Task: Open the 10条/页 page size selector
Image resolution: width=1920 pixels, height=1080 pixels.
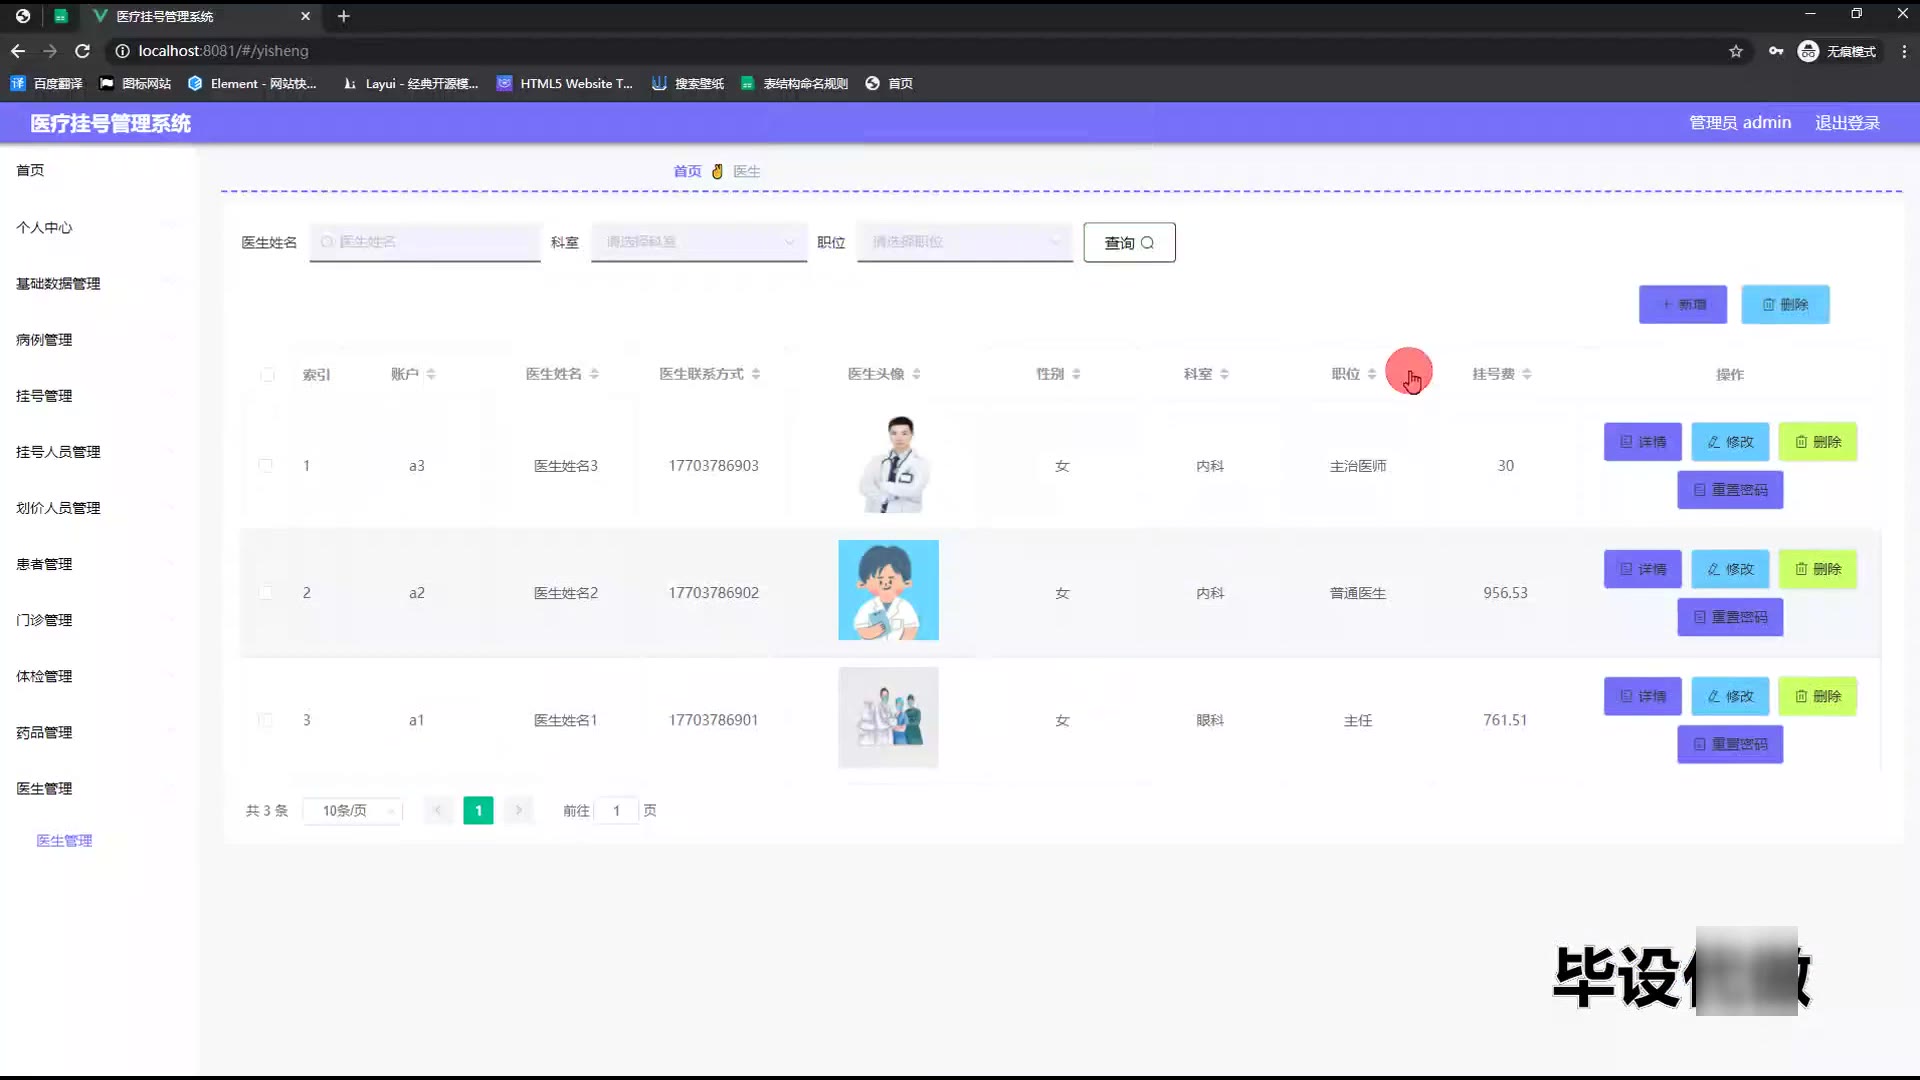Action: pyautogui.click(x=352, y=811)
